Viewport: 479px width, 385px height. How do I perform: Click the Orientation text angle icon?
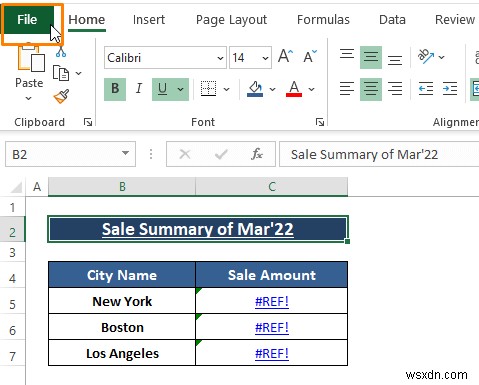426,56
